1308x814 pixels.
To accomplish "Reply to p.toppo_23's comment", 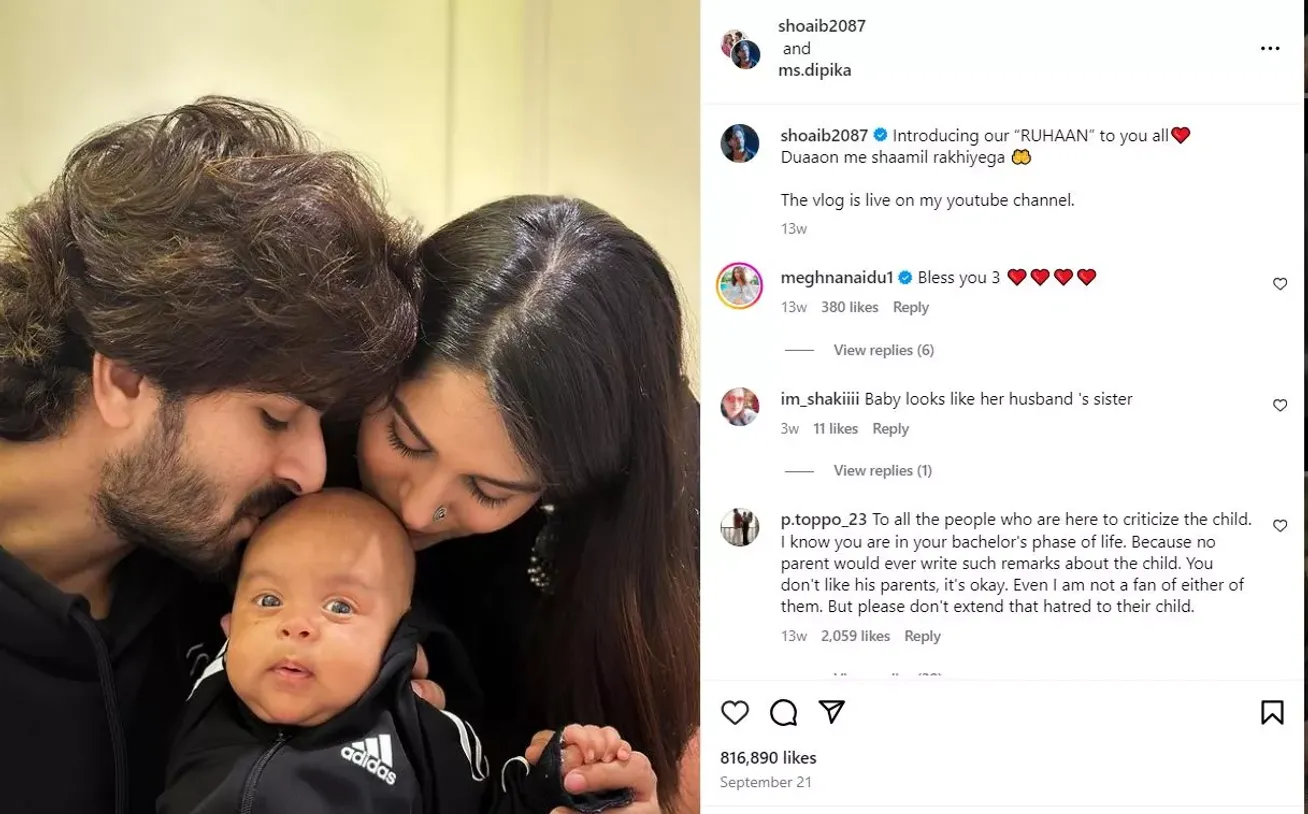I will [x=922, y=636].
